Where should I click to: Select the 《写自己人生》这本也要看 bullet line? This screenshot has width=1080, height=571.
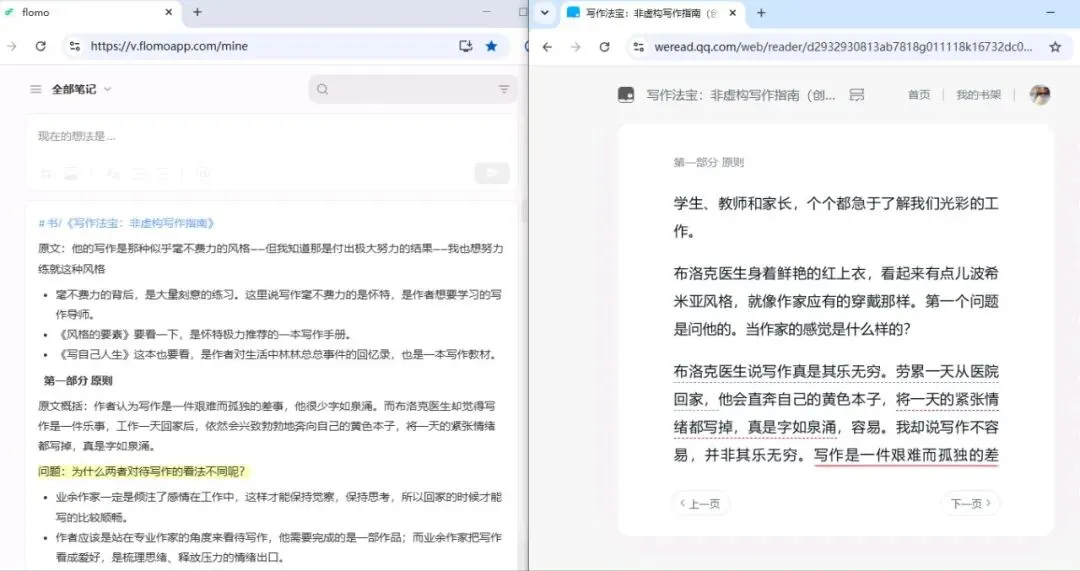tap(277, 355)
